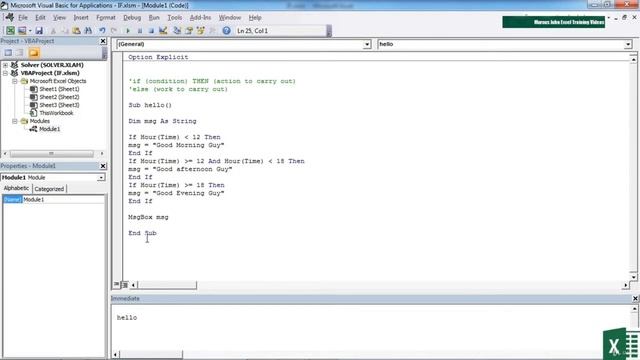Close the Properties - Module1 pane
Viewport: 640px width, 360px height.
click(x=103, y=166)
